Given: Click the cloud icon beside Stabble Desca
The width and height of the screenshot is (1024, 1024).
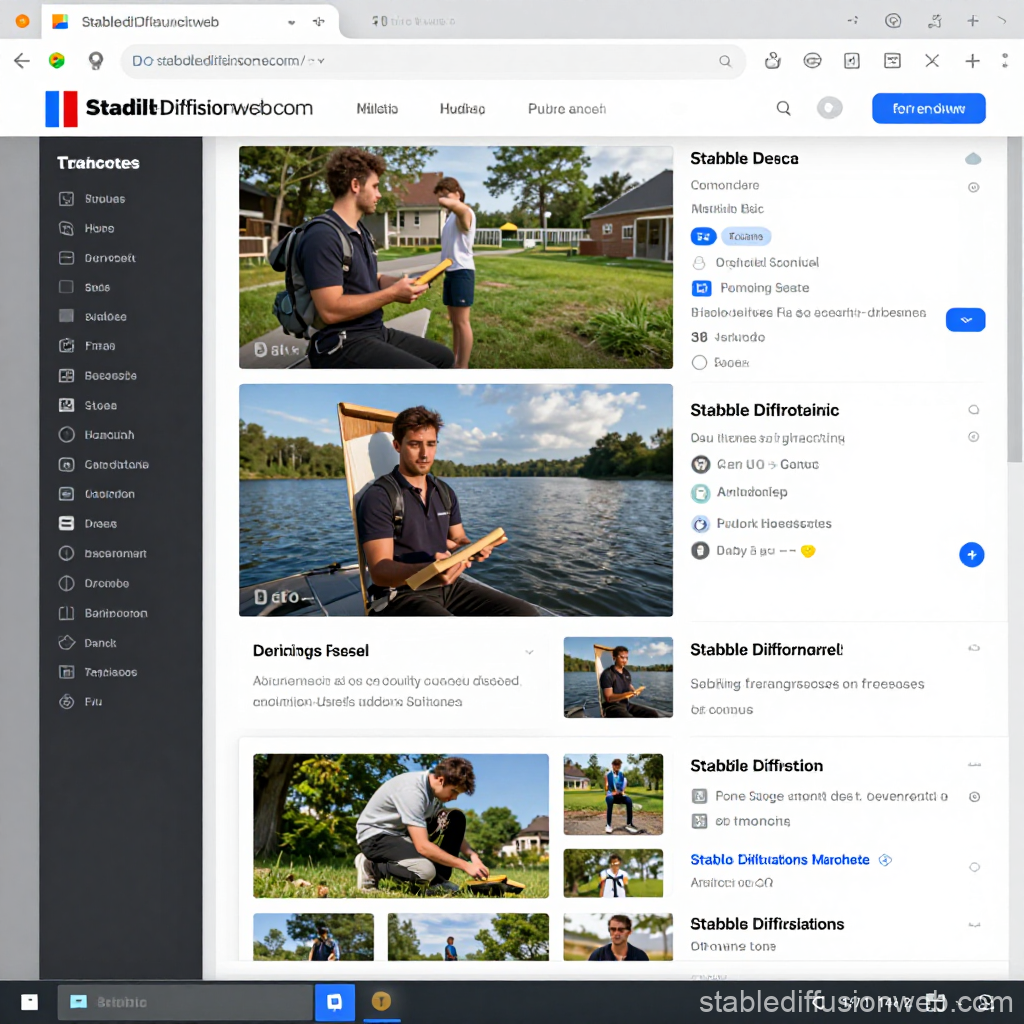Looking at the screenshot, I should point(972,159).
